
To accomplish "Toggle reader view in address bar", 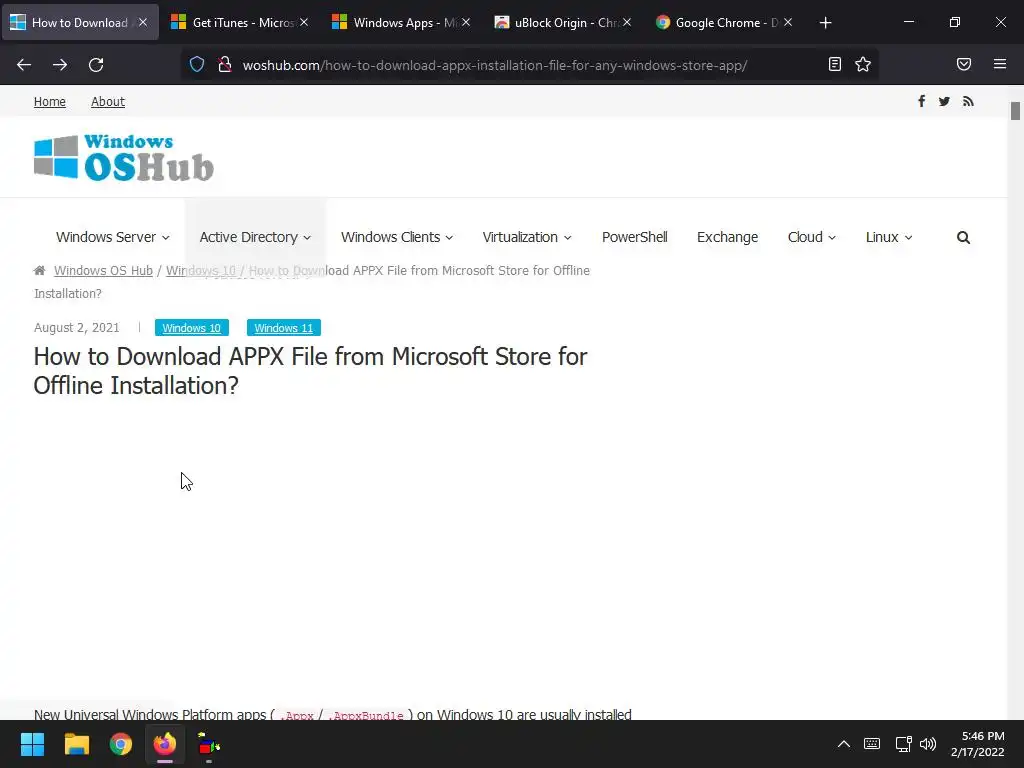I will [835, 64].
